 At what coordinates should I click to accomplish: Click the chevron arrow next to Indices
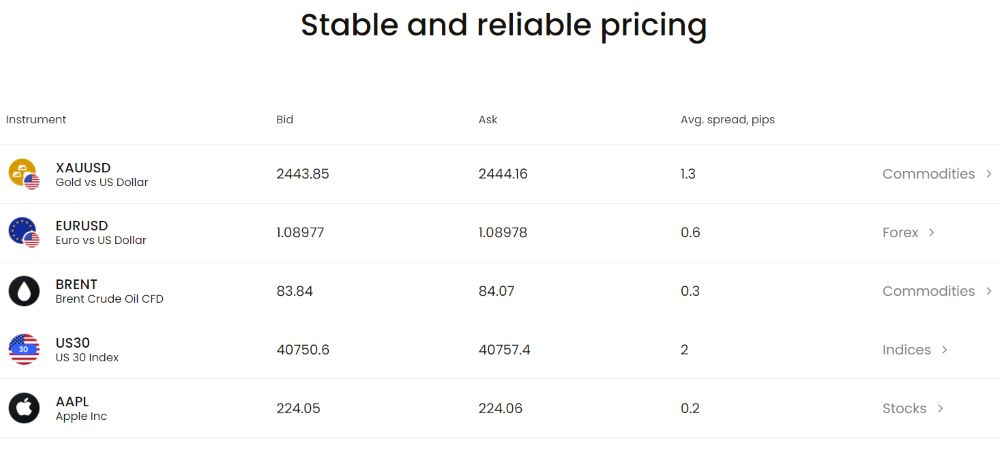click(x=944, y=350)
